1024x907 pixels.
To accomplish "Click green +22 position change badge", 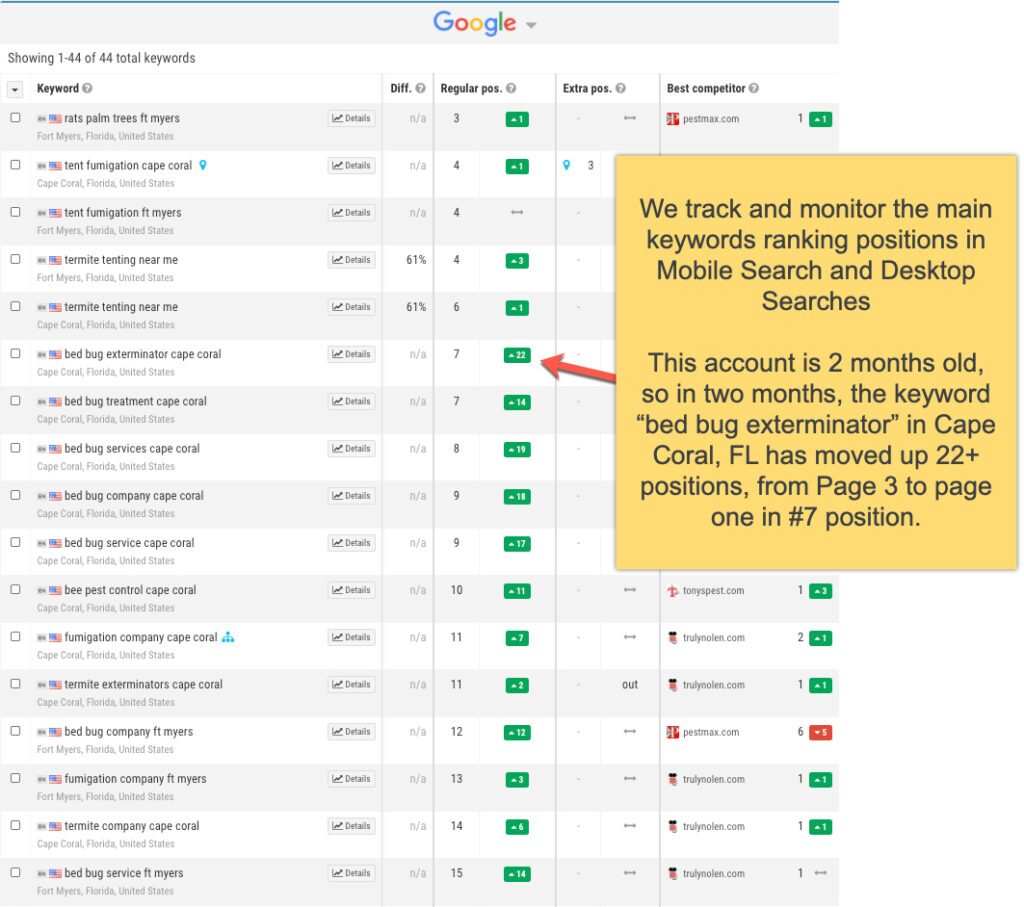I will click(x=517, y=355).
